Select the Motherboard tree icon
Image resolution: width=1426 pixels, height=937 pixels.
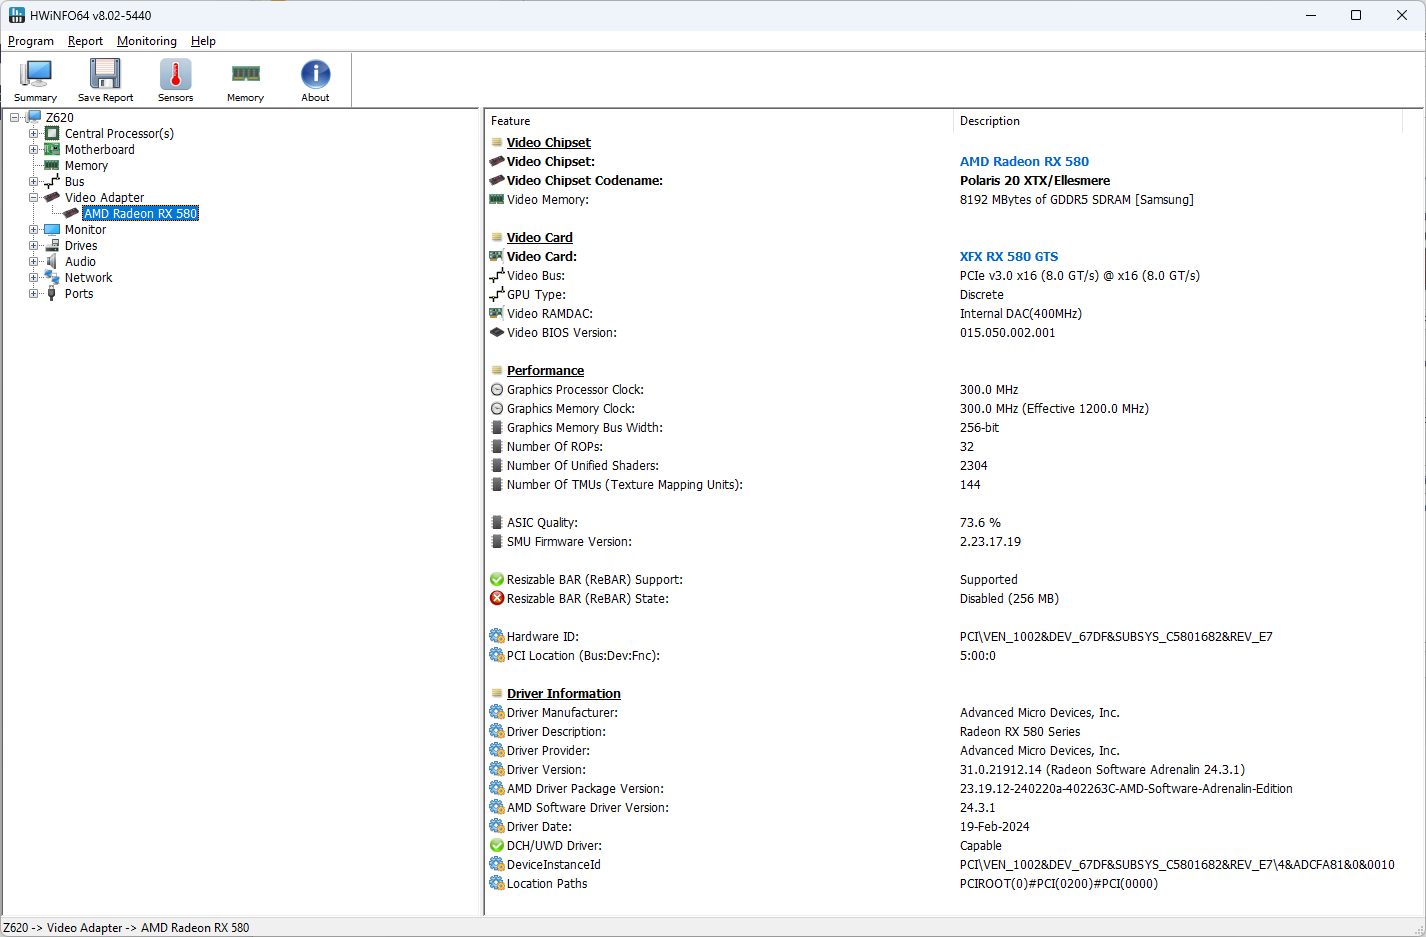pos(52,149)
